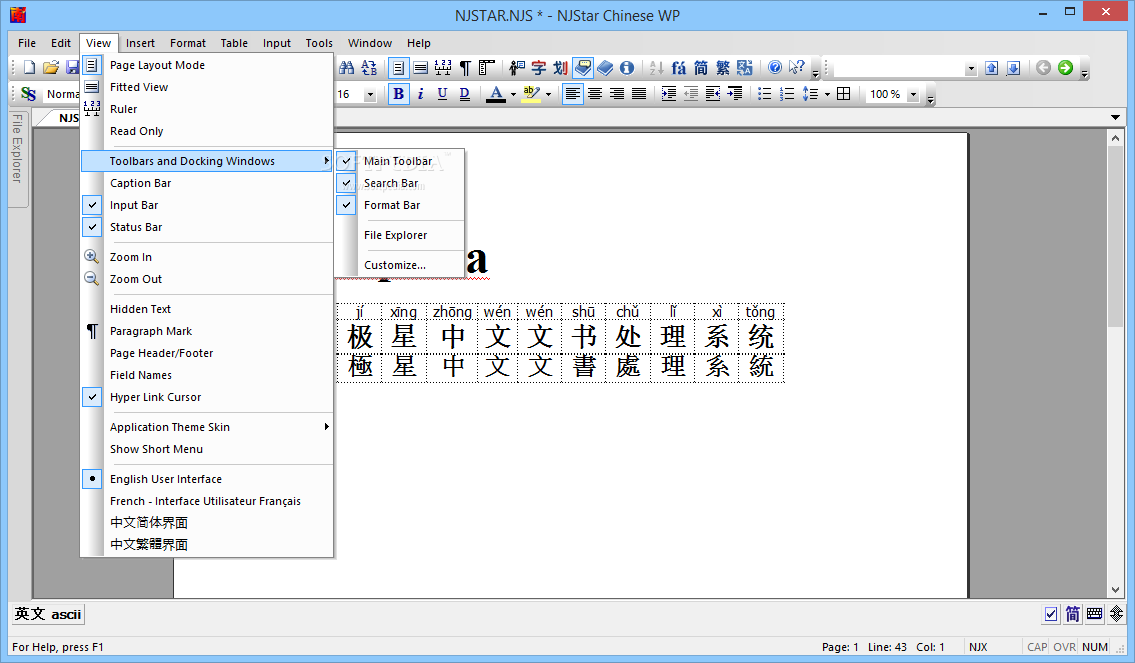Open the Tools menu

[319, 43]
